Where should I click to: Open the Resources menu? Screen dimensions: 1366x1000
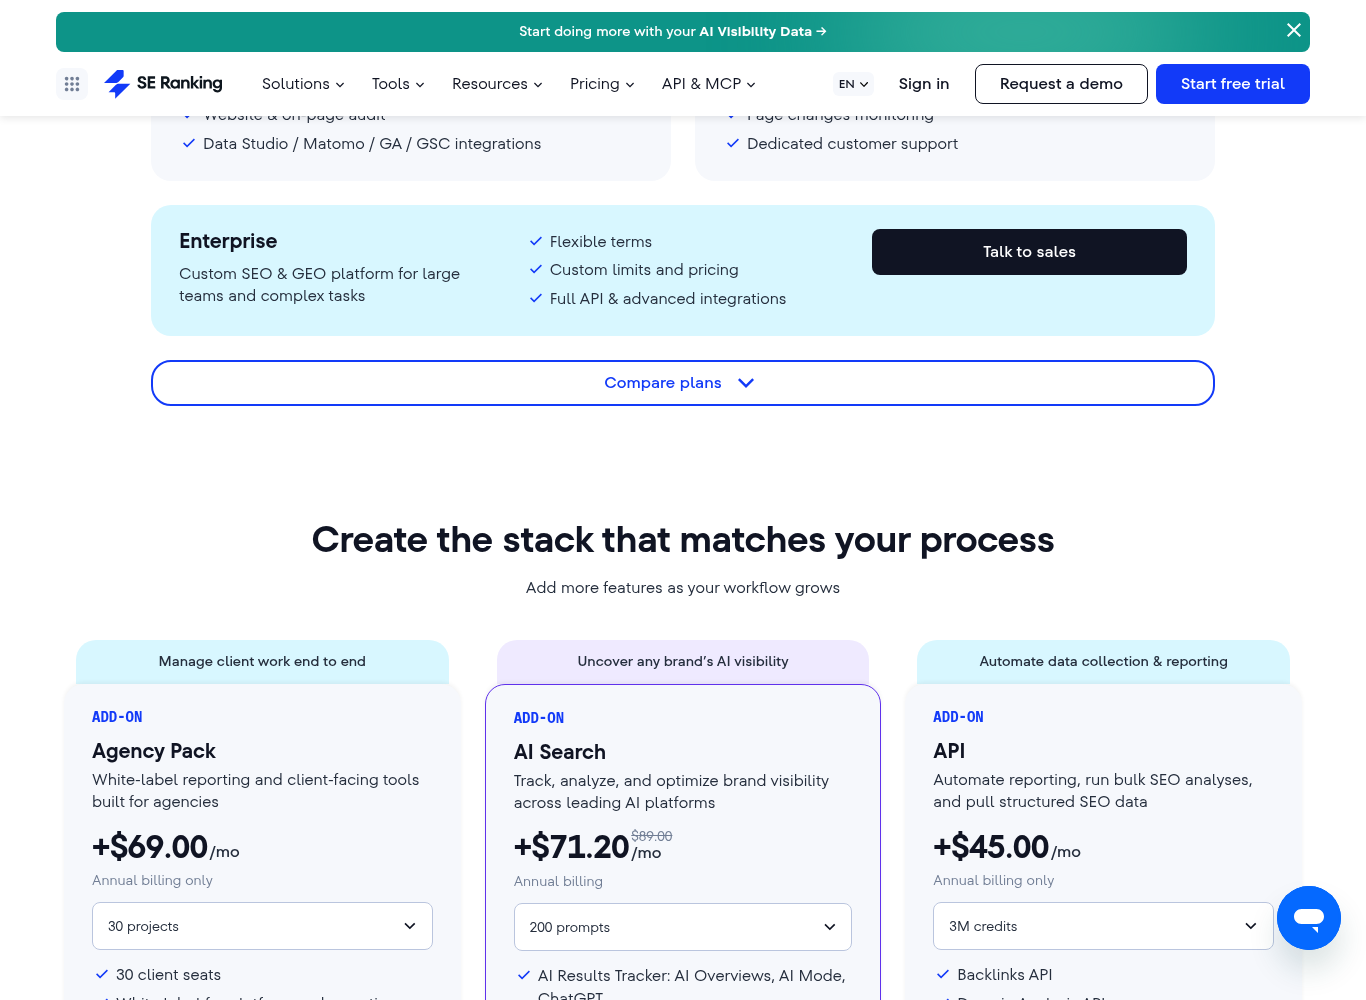point(497,84)
